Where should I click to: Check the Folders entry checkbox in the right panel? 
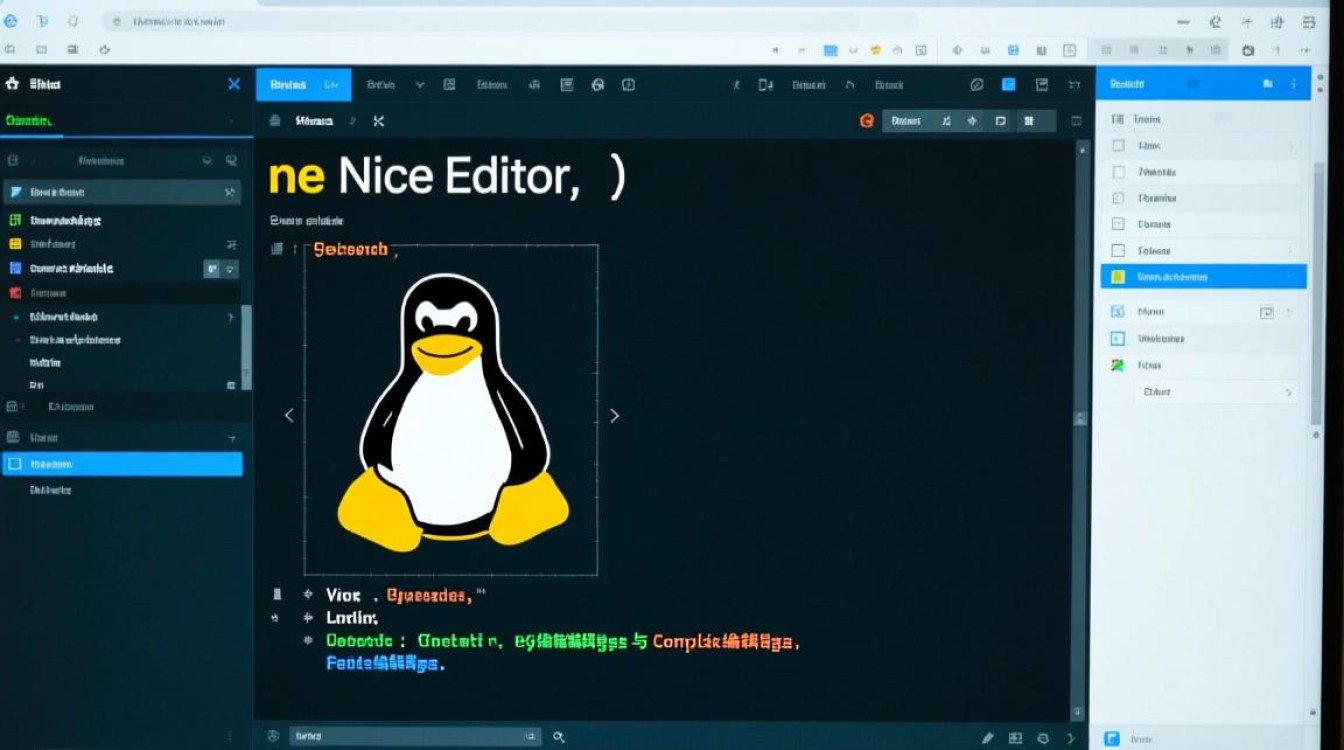click(1118, 251)
